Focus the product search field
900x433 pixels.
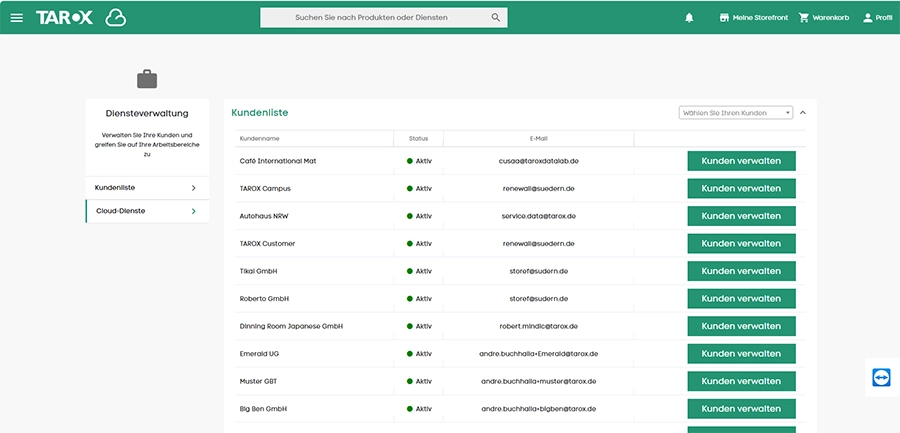[372, 18]
